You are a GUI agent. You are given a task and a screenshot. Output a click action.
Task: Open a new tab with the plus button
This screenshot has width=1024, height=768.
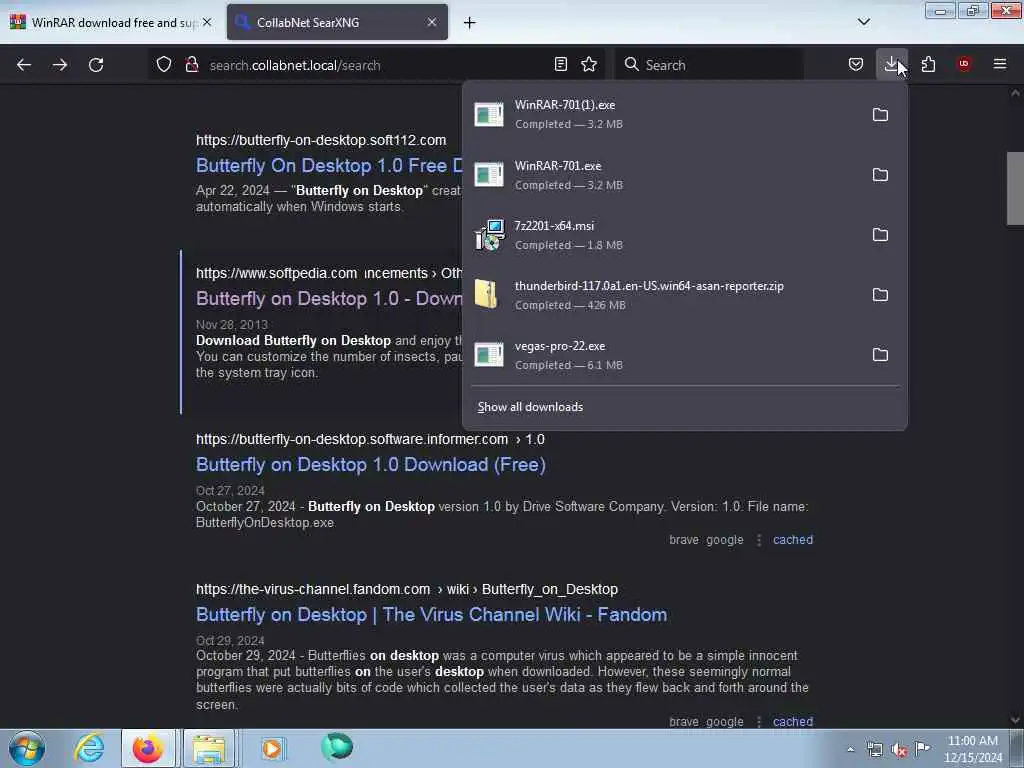click(x=470, y=23)
